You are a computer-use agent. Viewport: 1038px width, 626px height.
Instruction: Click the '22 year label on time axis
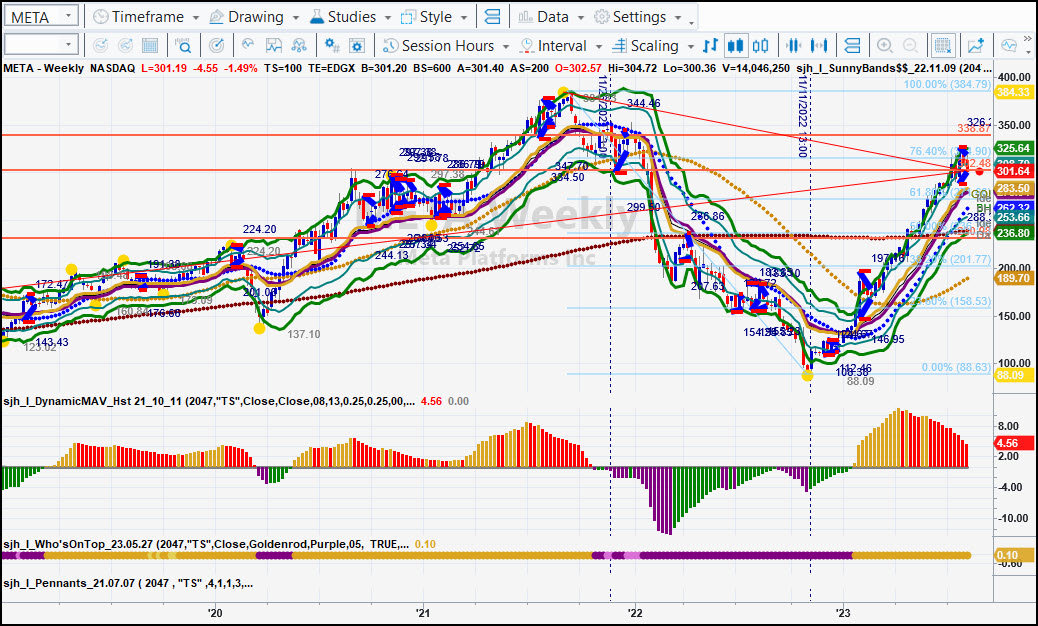click(636, 613)
